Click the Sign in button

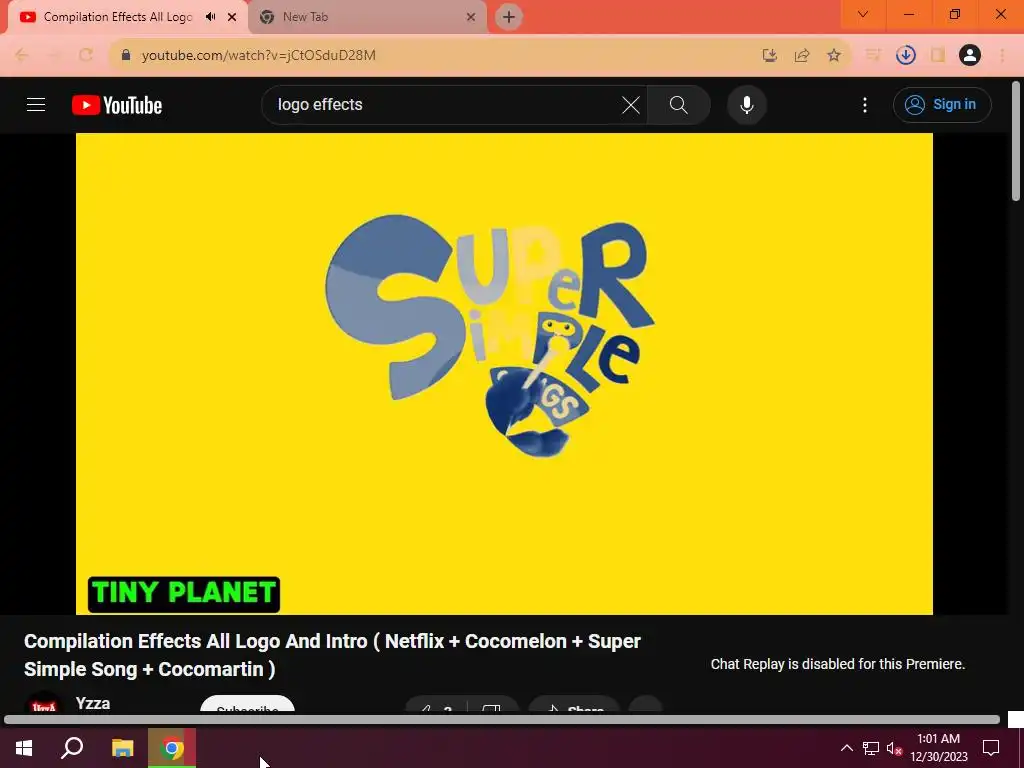942,104
